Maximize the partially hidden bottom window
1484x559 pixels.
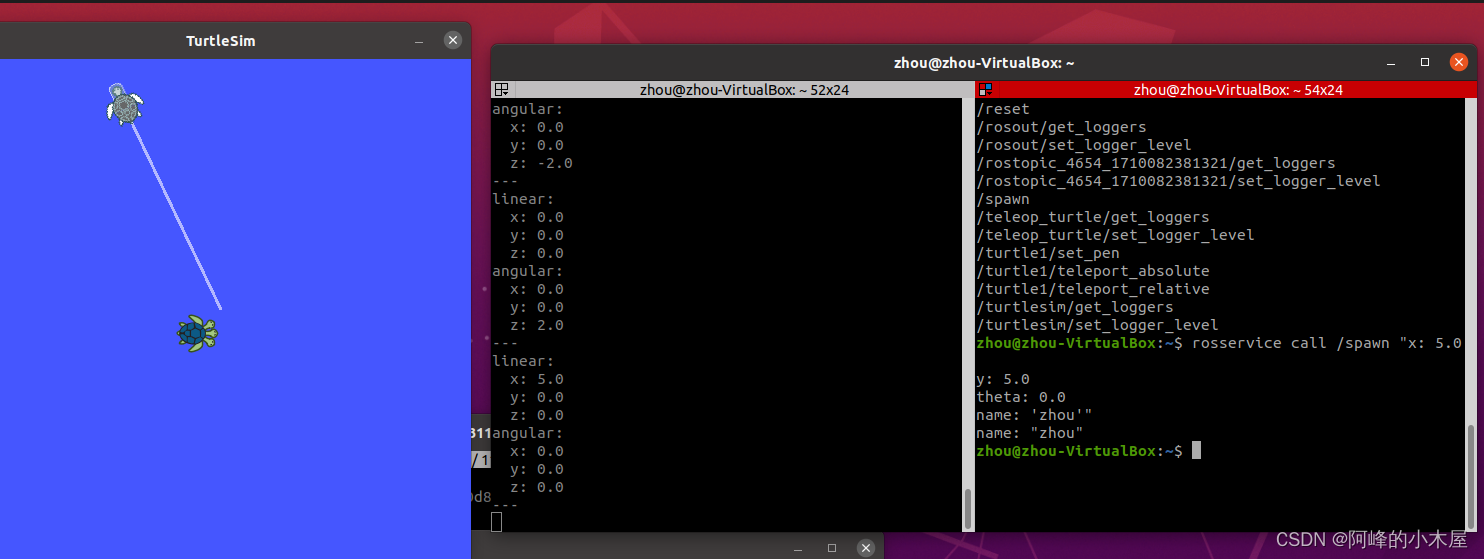[832, 547]
